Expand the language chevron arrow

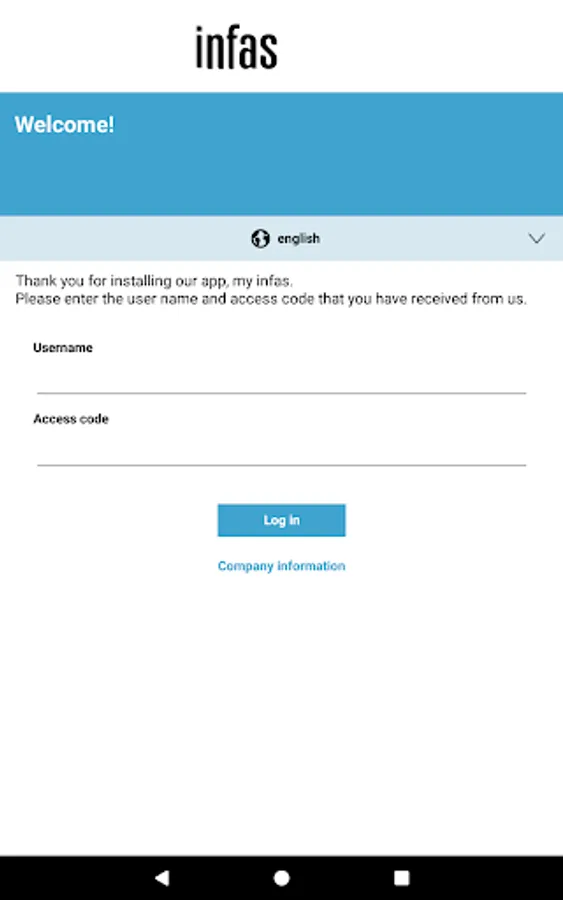click(537, 238)
